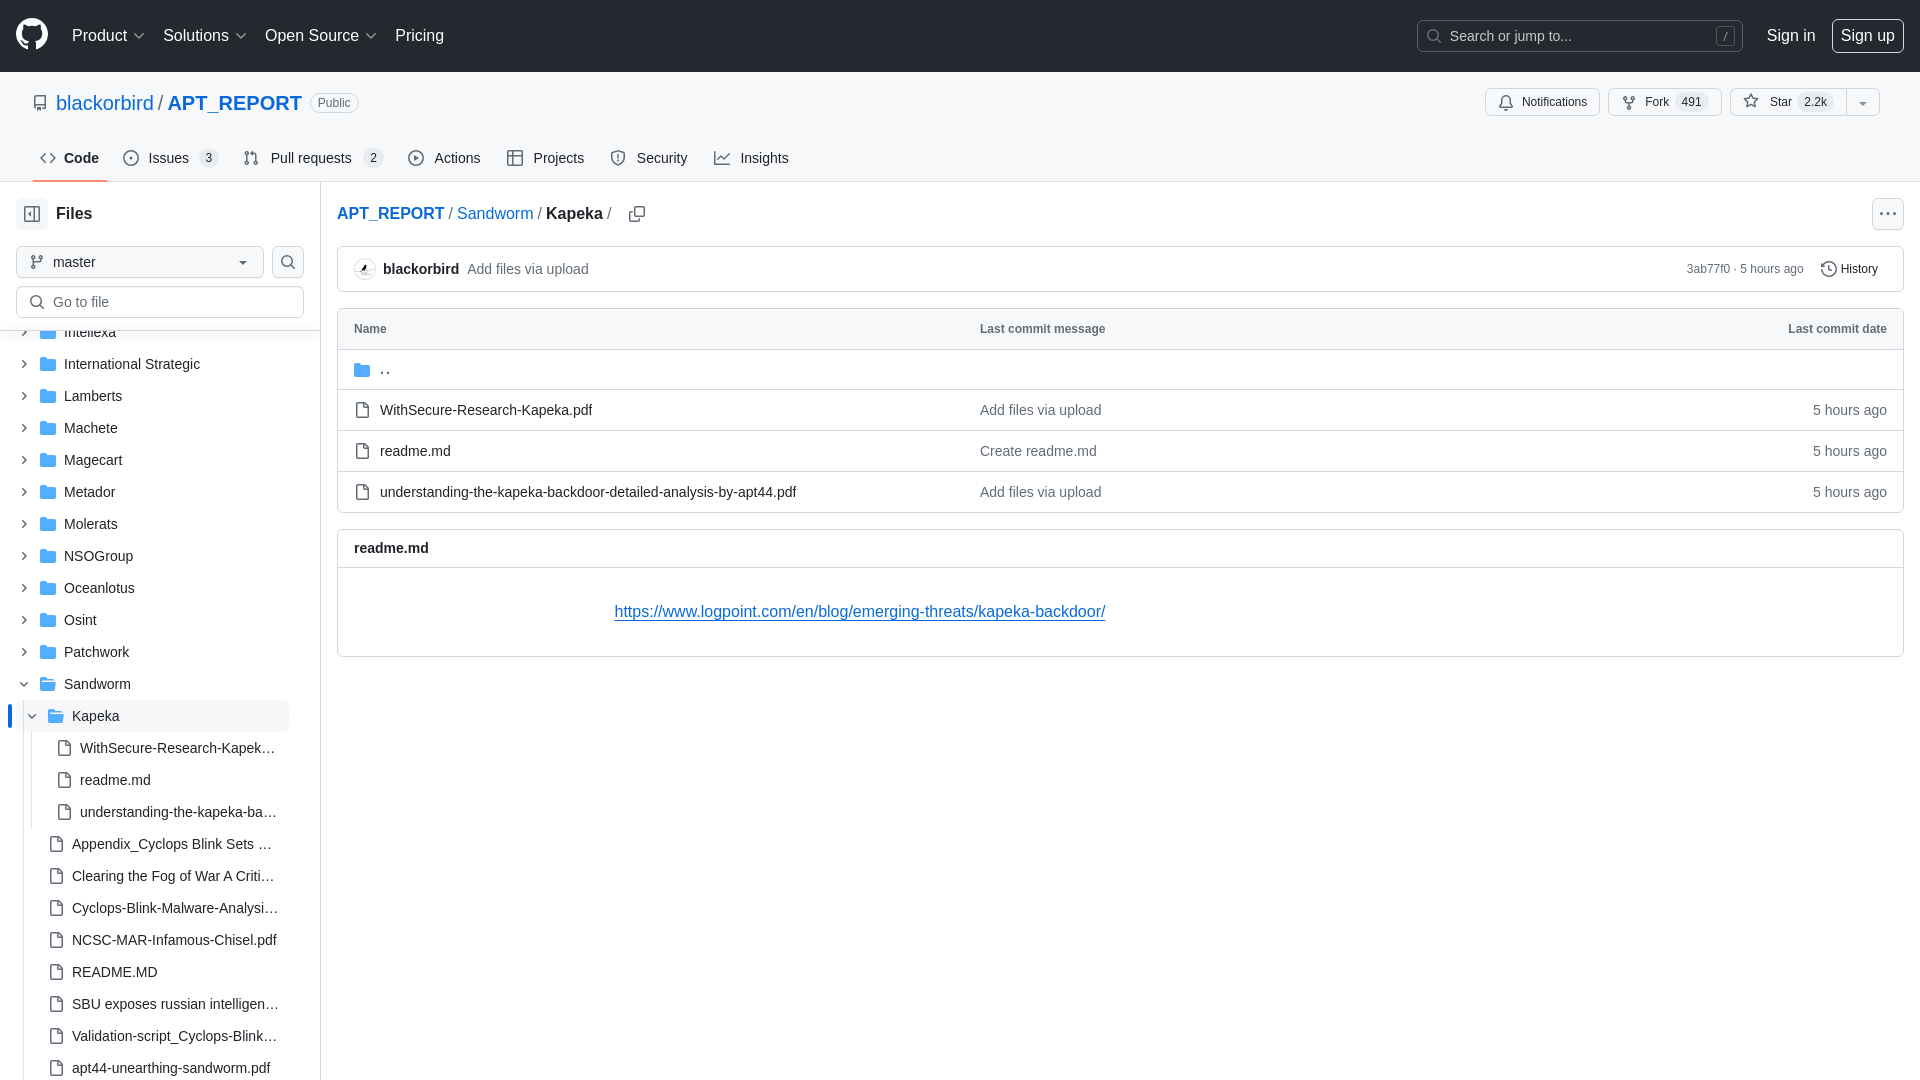Select README.MD in the file tree
This screenshot has height=1080, width=1920.
coord(115,972)
